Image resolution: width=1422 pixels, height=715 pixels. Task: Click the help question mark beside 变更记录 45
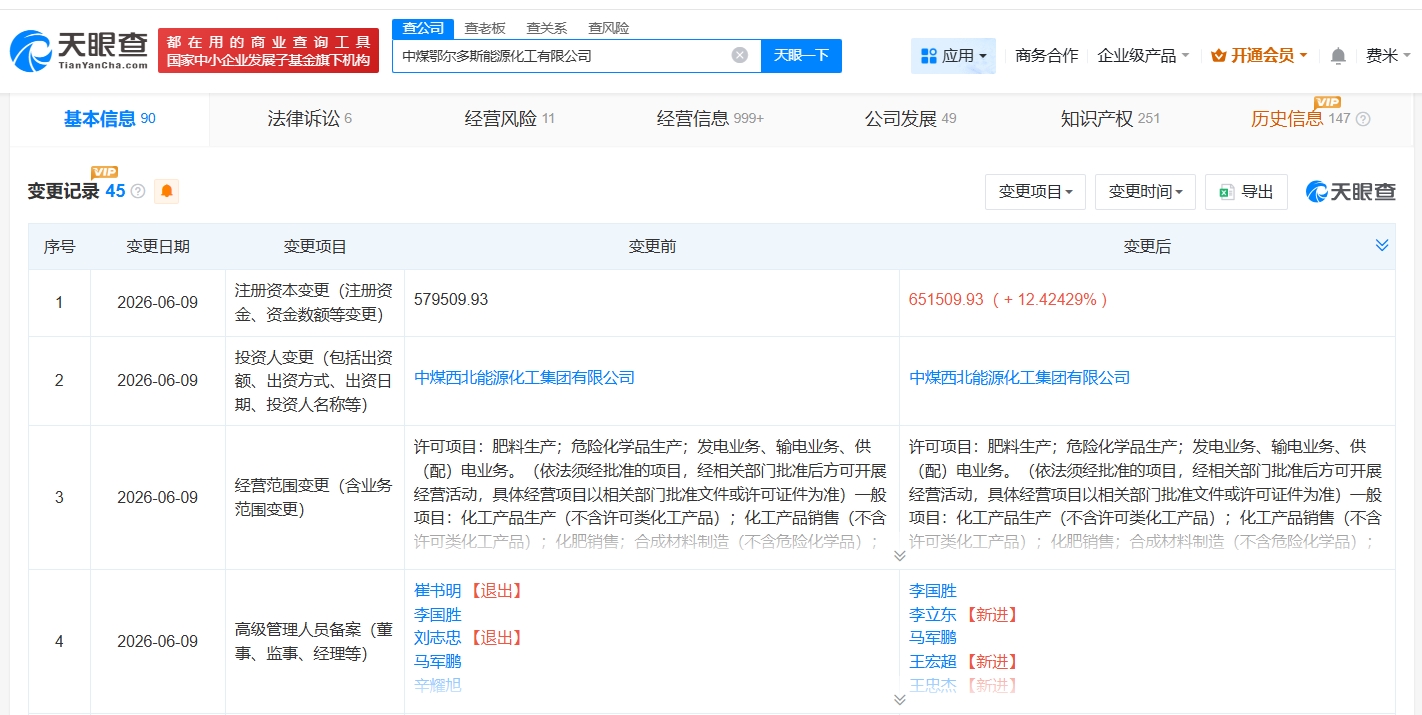pyautogui.click(x=138, y=191)
